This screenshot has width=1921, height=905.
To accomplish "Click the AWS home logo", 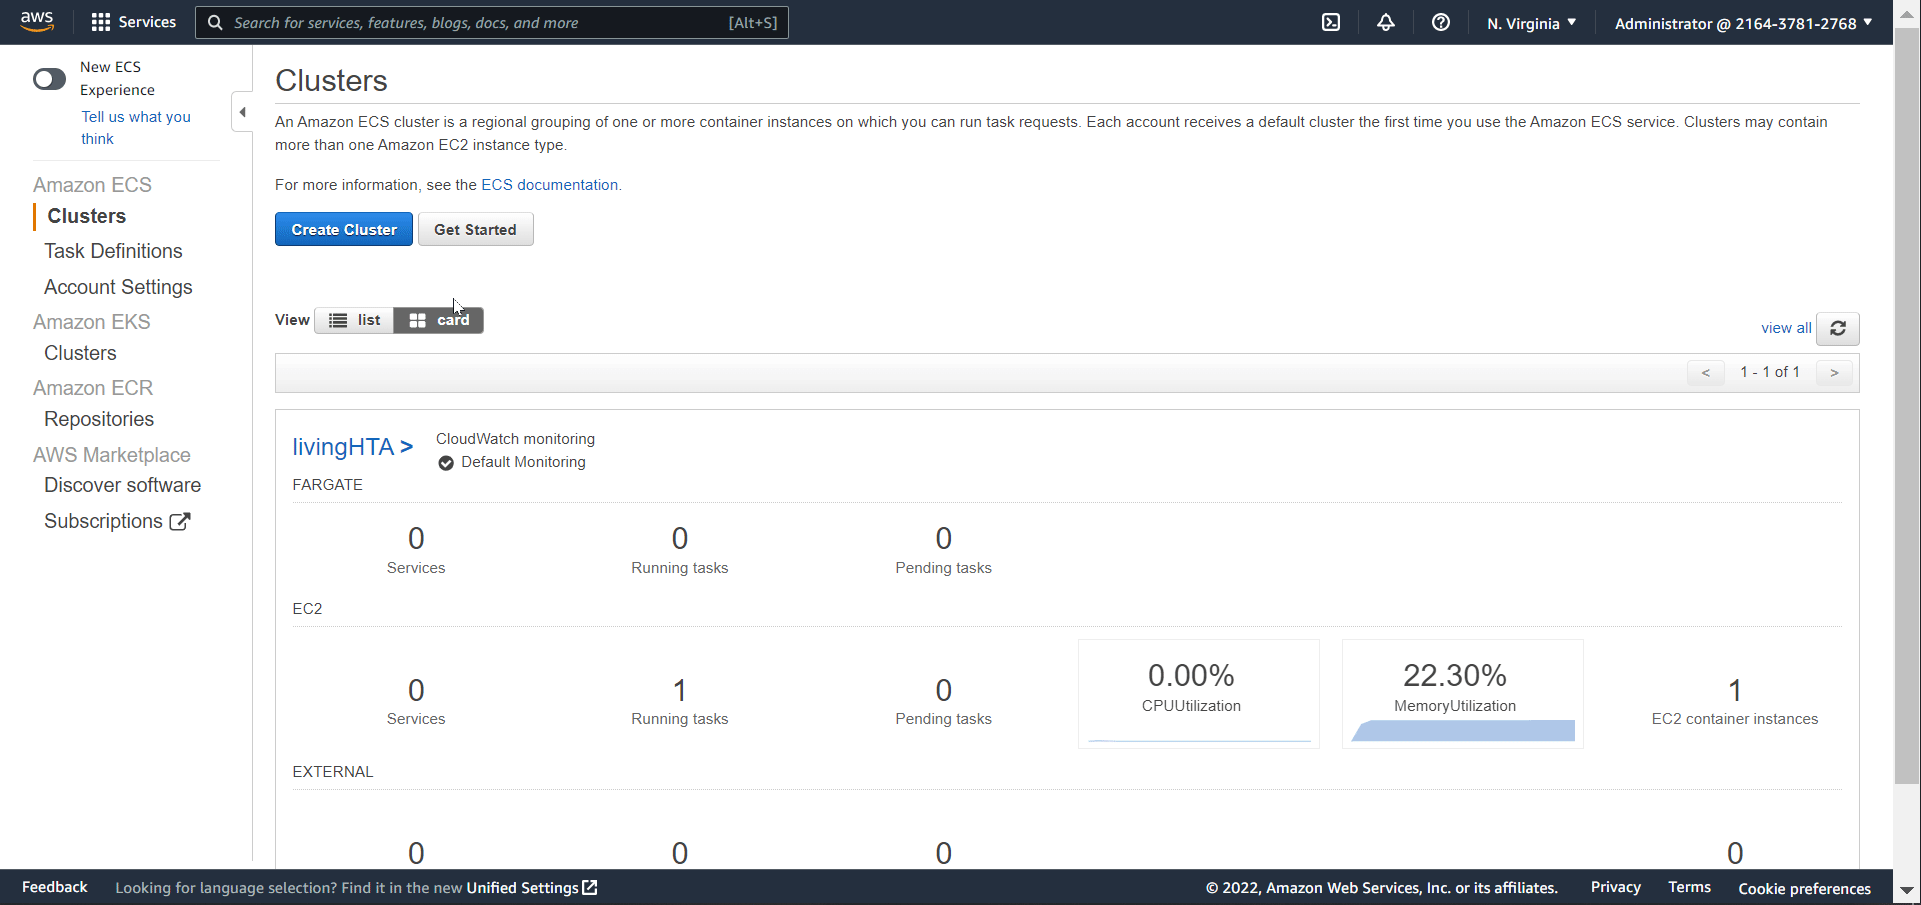I will [x=37, y=22].
